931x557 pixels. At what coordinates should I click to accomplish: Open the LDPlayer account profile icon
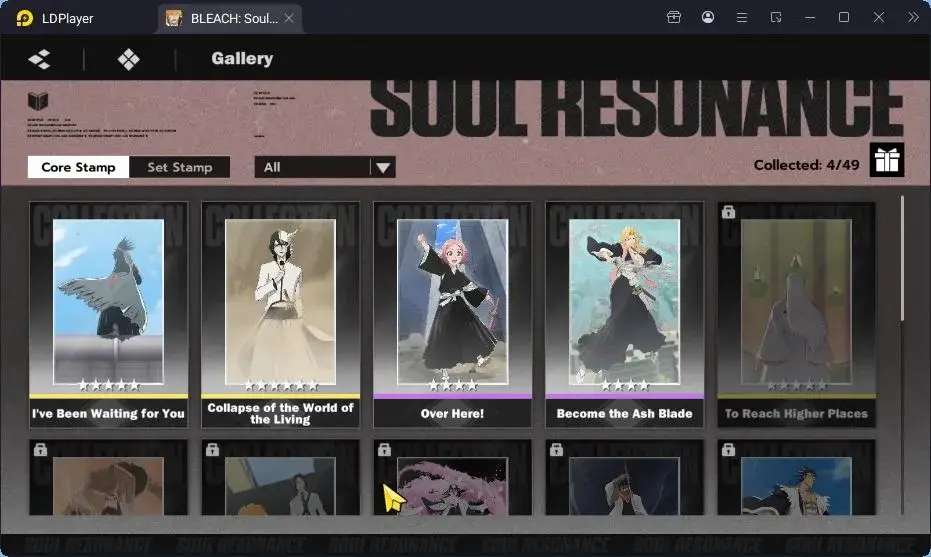[707, 17]
